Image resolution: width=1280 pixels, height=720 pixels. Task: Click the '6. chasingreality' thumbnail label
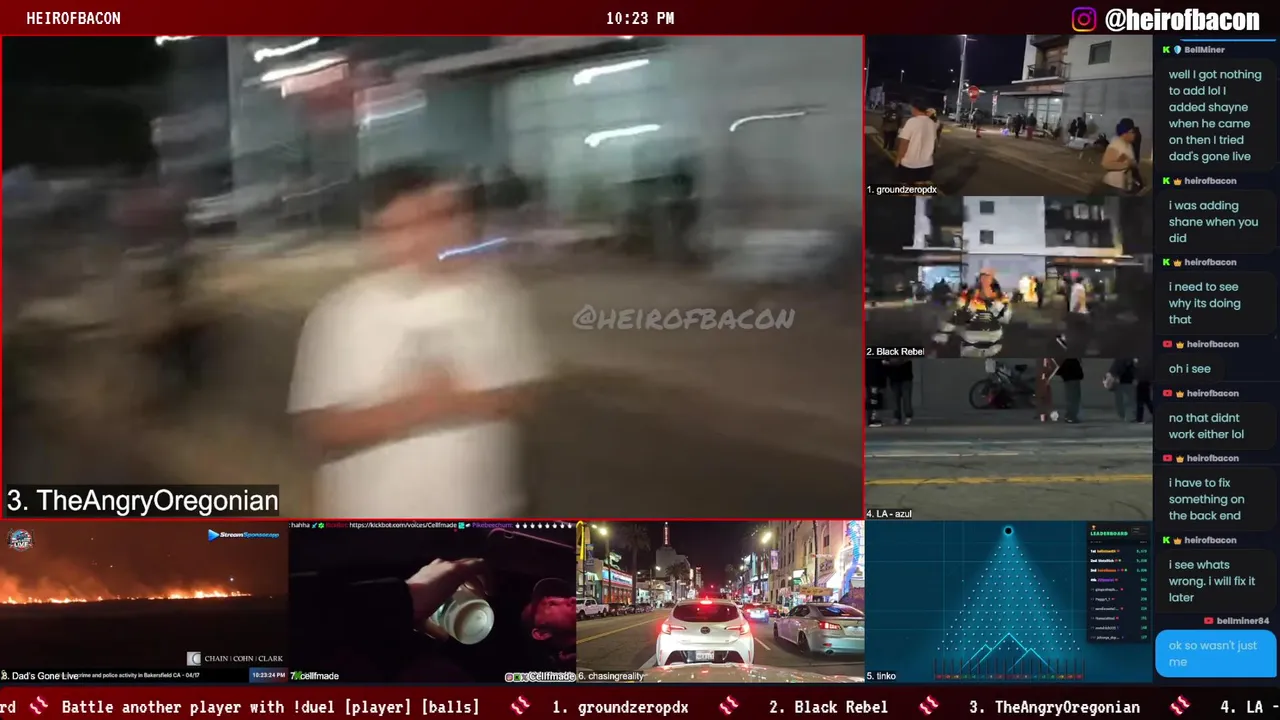pos(611,676)
